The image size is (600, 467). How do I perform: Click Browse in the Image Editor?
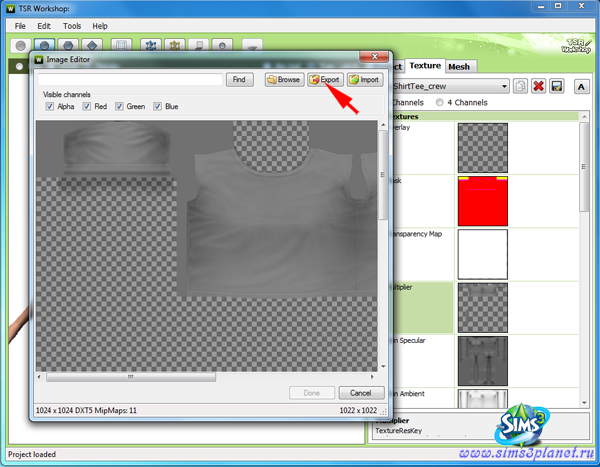coord(285,80)
